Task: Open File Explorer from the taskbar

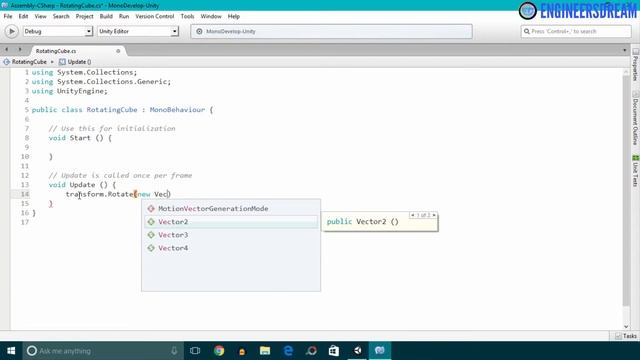Action: click(265, 351)
